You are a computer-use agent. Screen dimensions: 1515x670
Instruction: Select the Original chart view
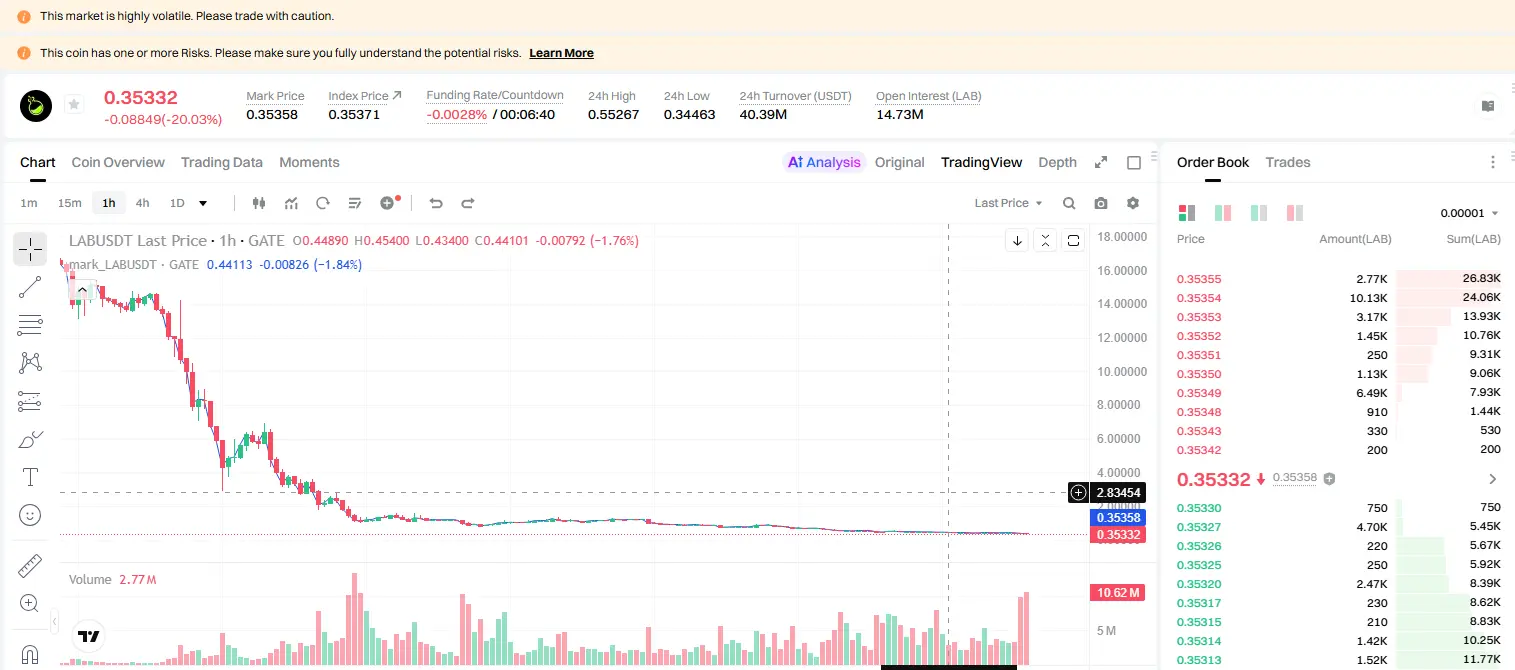tap(900, 162)
